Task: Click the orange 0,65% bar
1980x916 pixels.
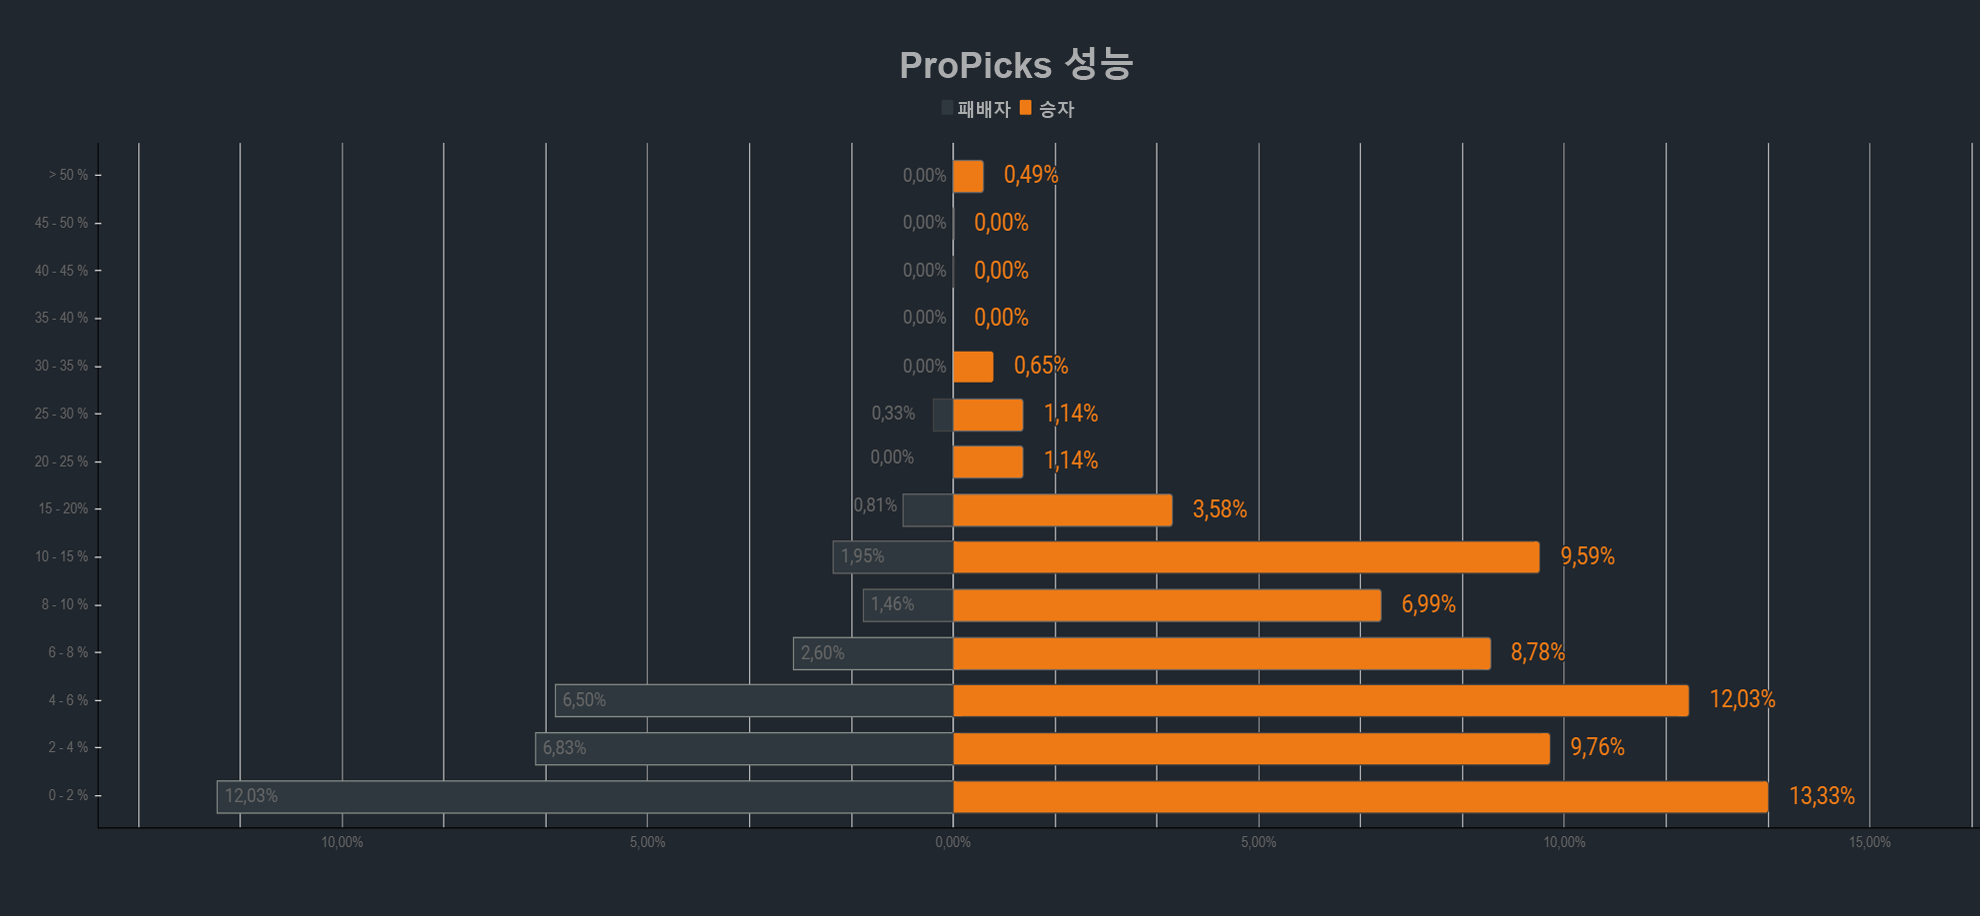Action: pyautogui.click(x=973, y=367)
